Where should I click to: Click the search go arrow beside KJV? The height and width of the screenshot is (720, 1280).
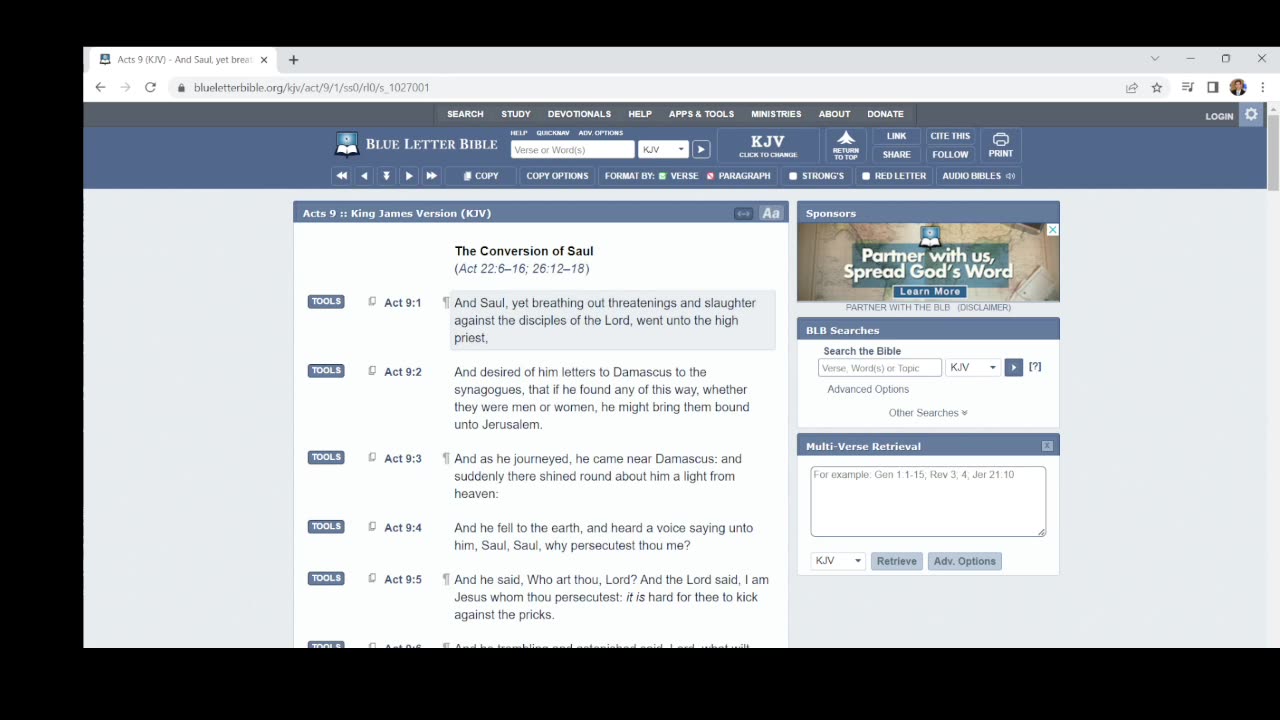coord(701,149)
